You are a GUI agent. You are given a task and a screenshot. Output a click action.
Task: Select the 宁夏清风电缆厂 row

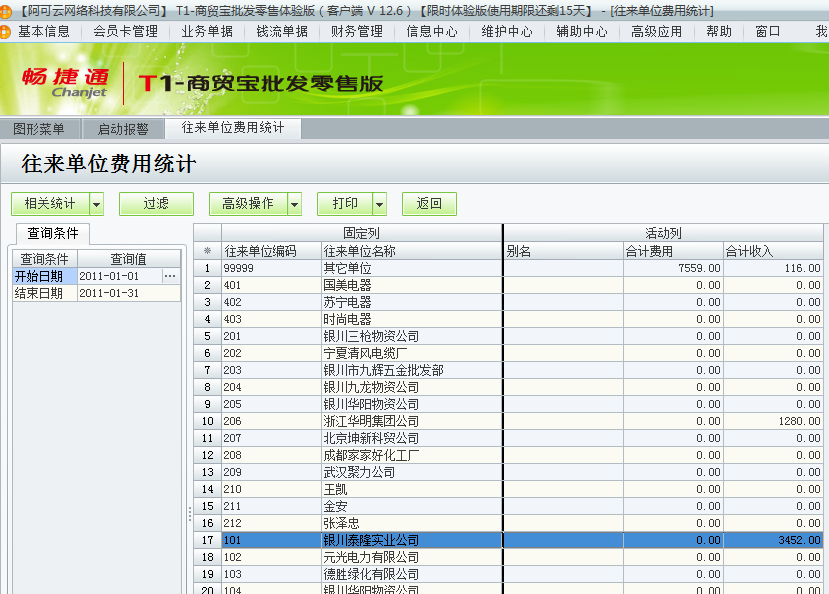pos(509,353)
